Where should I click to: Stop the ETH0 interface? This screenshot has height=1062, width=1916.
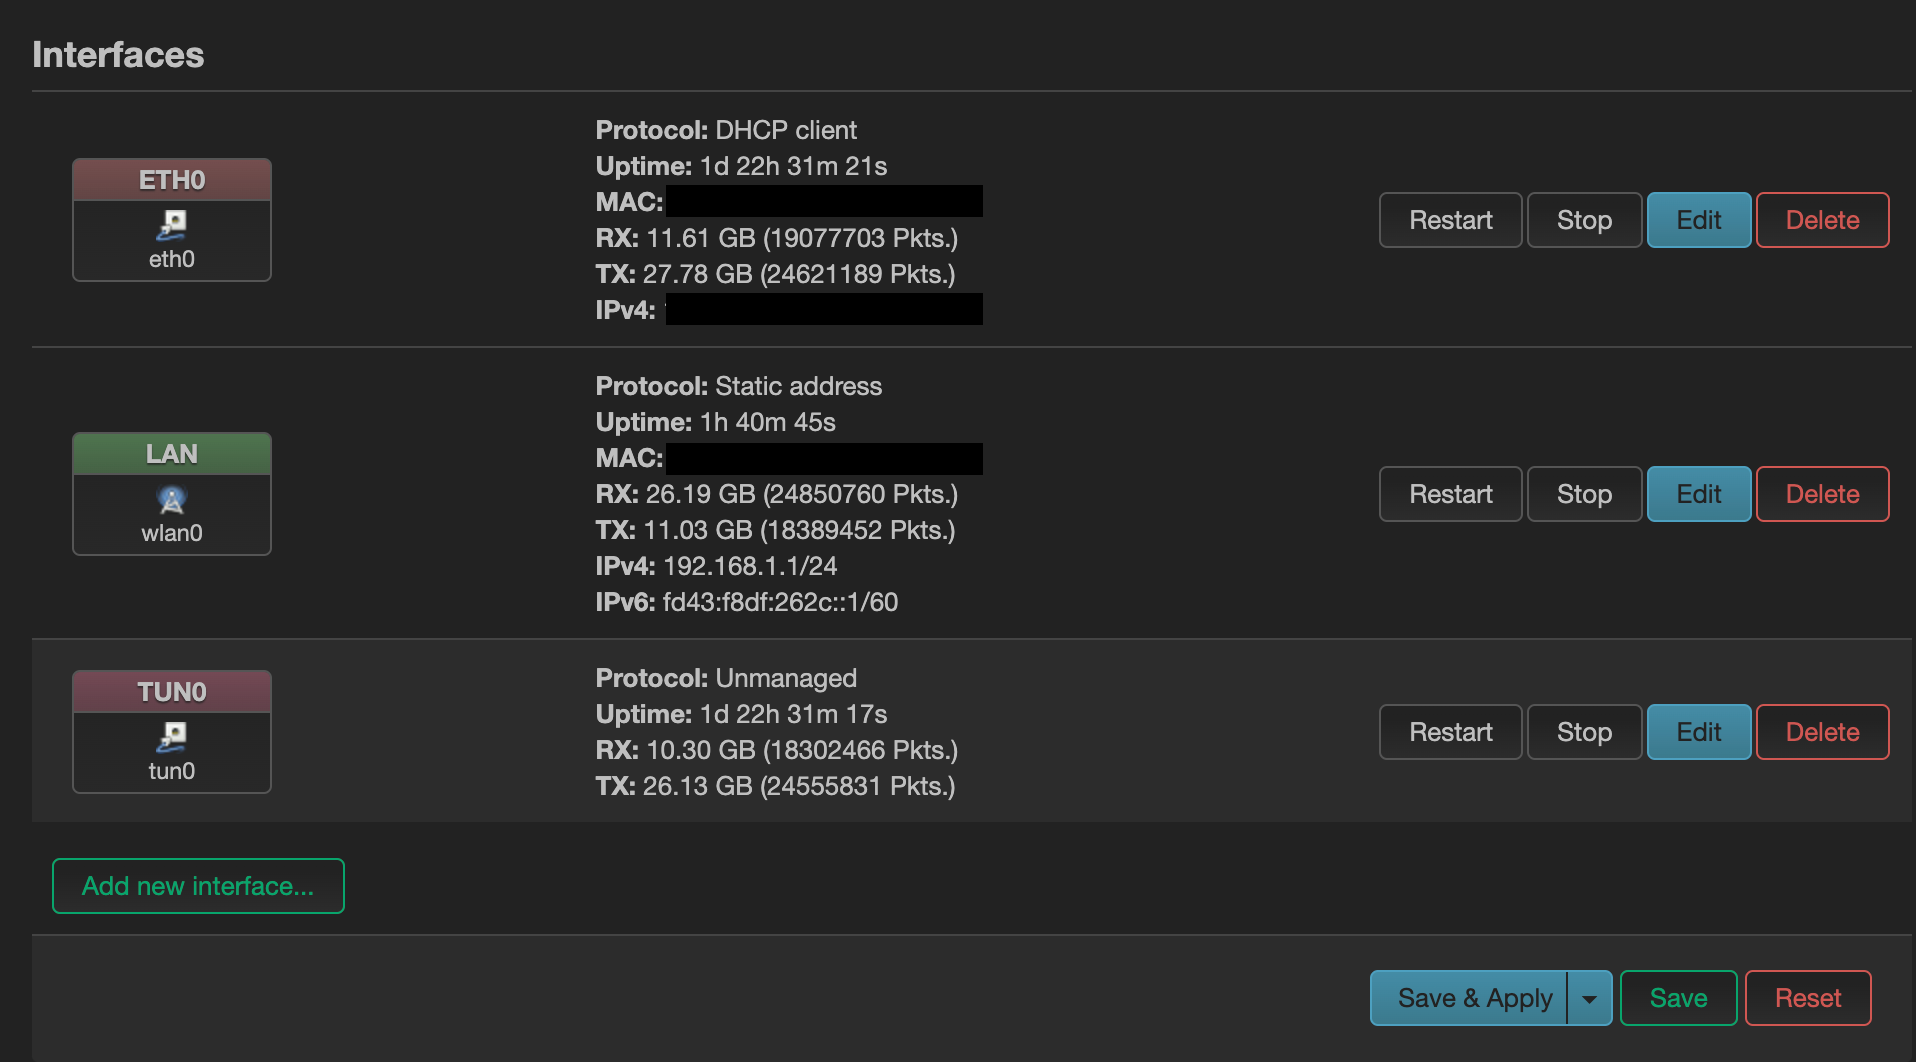[1584, 220]
